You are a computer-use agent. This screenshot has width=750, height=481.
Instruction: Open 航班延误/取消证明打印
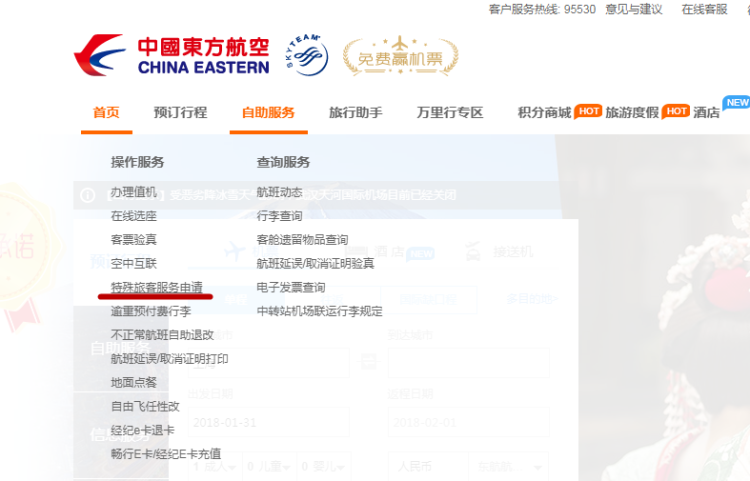pos(169,359)
